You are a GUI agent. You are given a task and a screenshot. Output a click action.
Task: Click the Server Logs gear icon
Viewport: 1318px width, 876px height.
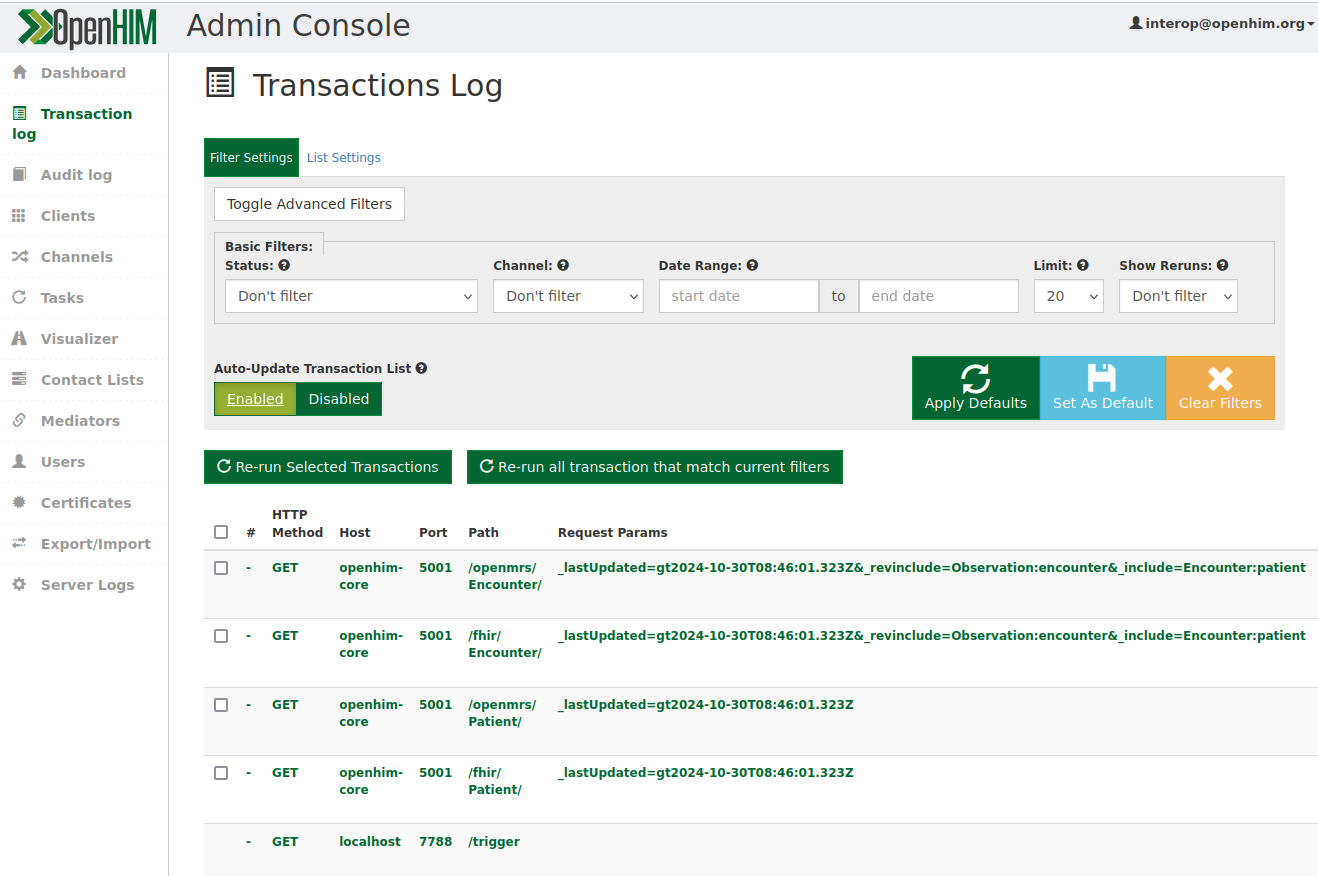(x=19, y=585)
